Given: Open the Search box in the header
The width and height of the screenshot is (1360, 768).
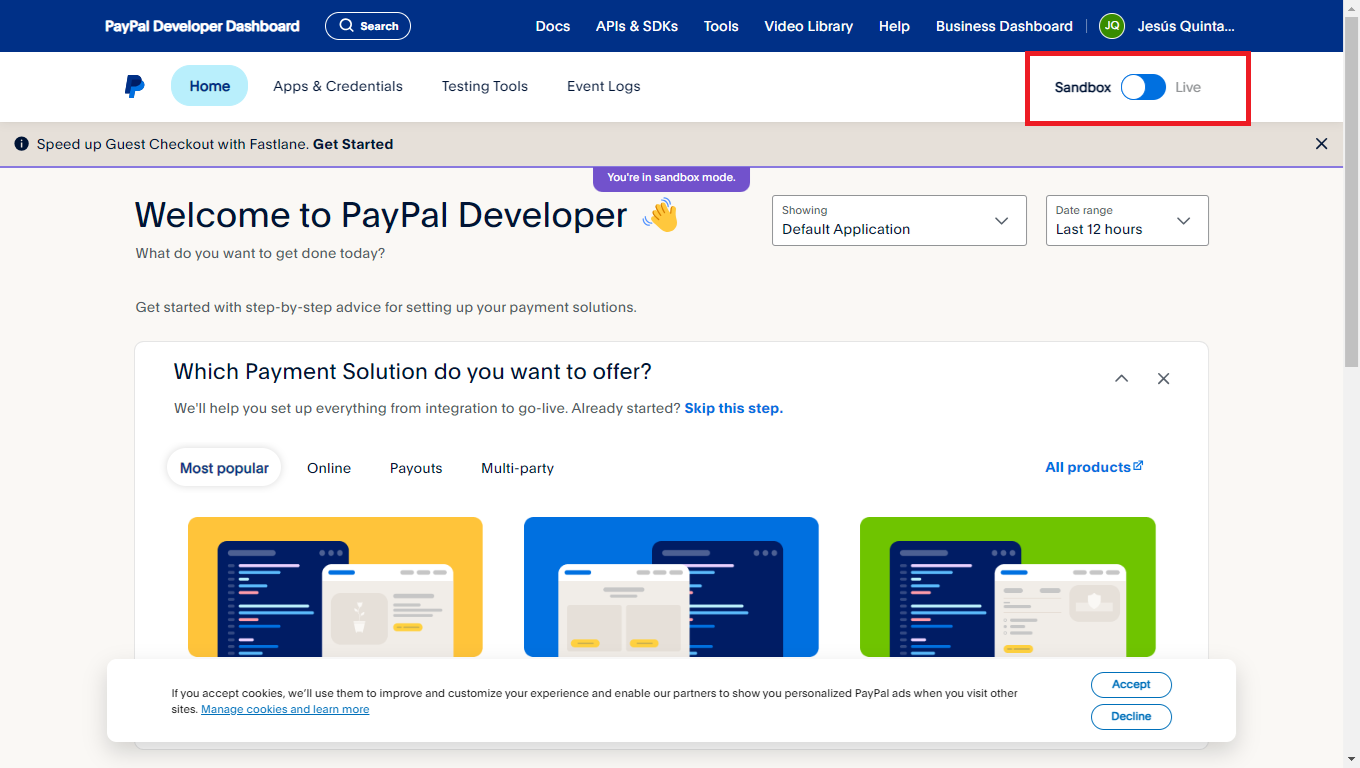Looking at the screenshot, I should coord(368,26).
